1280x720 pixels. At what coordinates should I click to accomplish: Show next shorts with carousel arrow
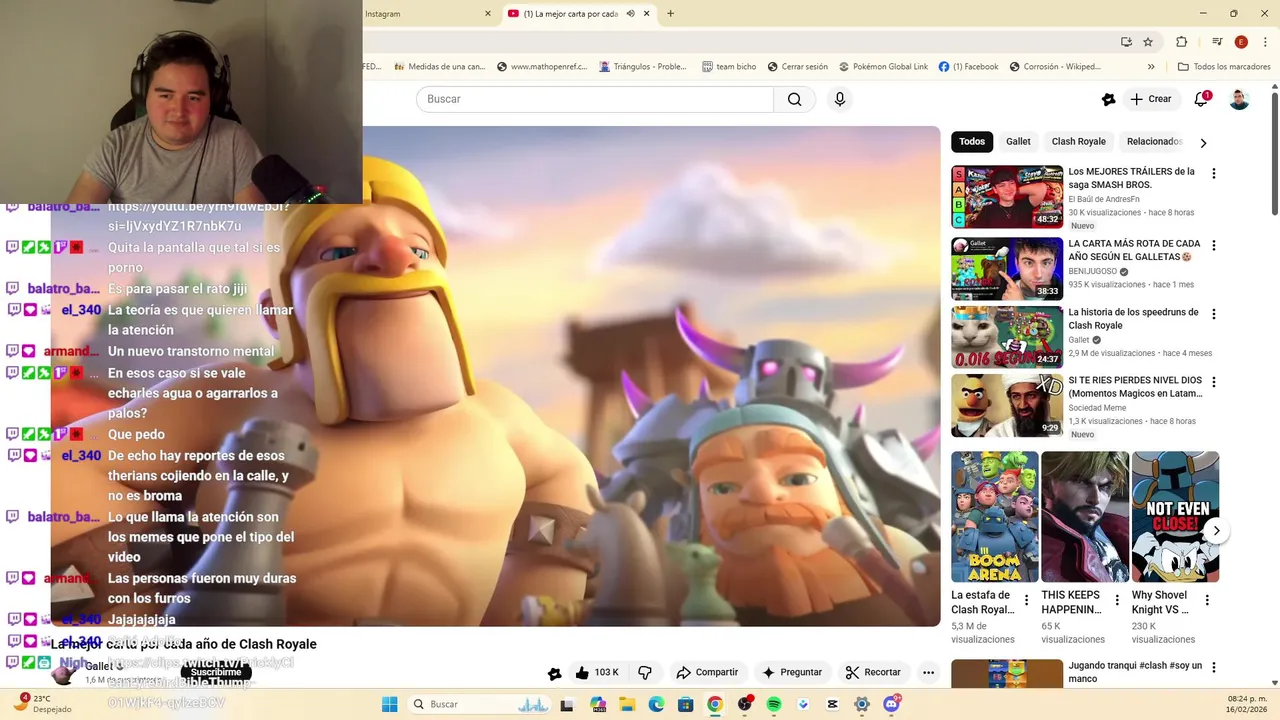tap(1216, 531)
